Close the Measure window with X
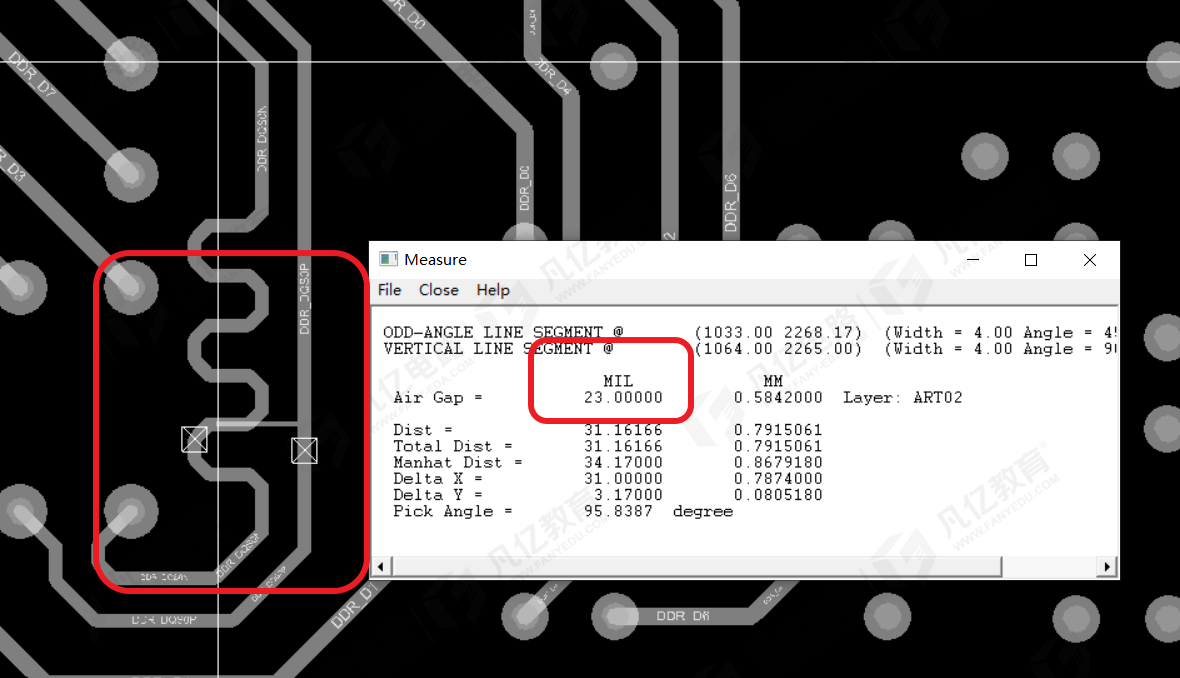This screenshot has width=1180, height=678. pyautogui.click(x=1090, y=260)
